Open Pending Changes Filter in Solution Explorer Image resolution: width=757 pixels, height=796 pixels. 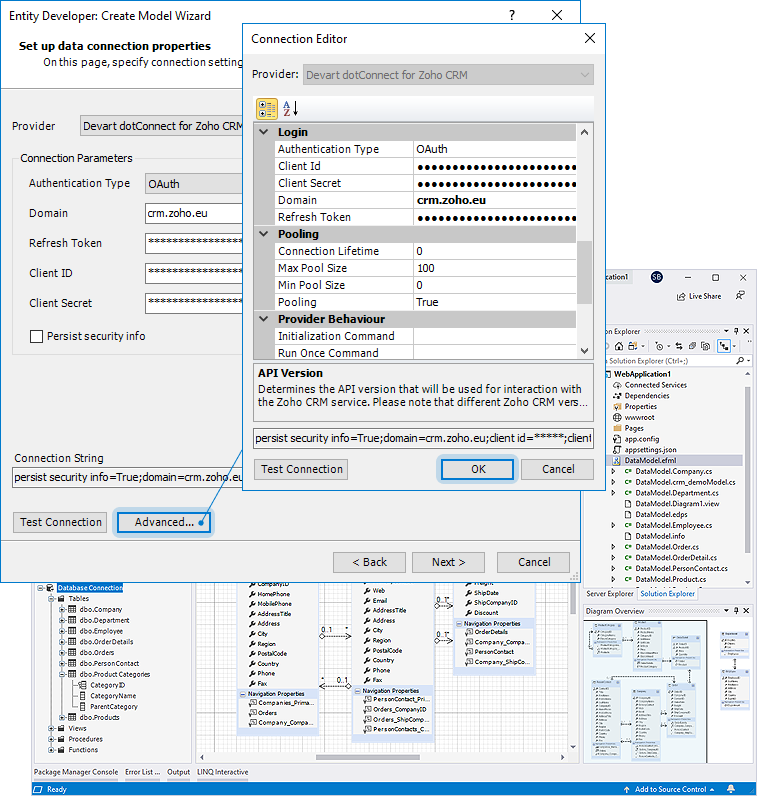pyautogui.click(x=659, y=346)
